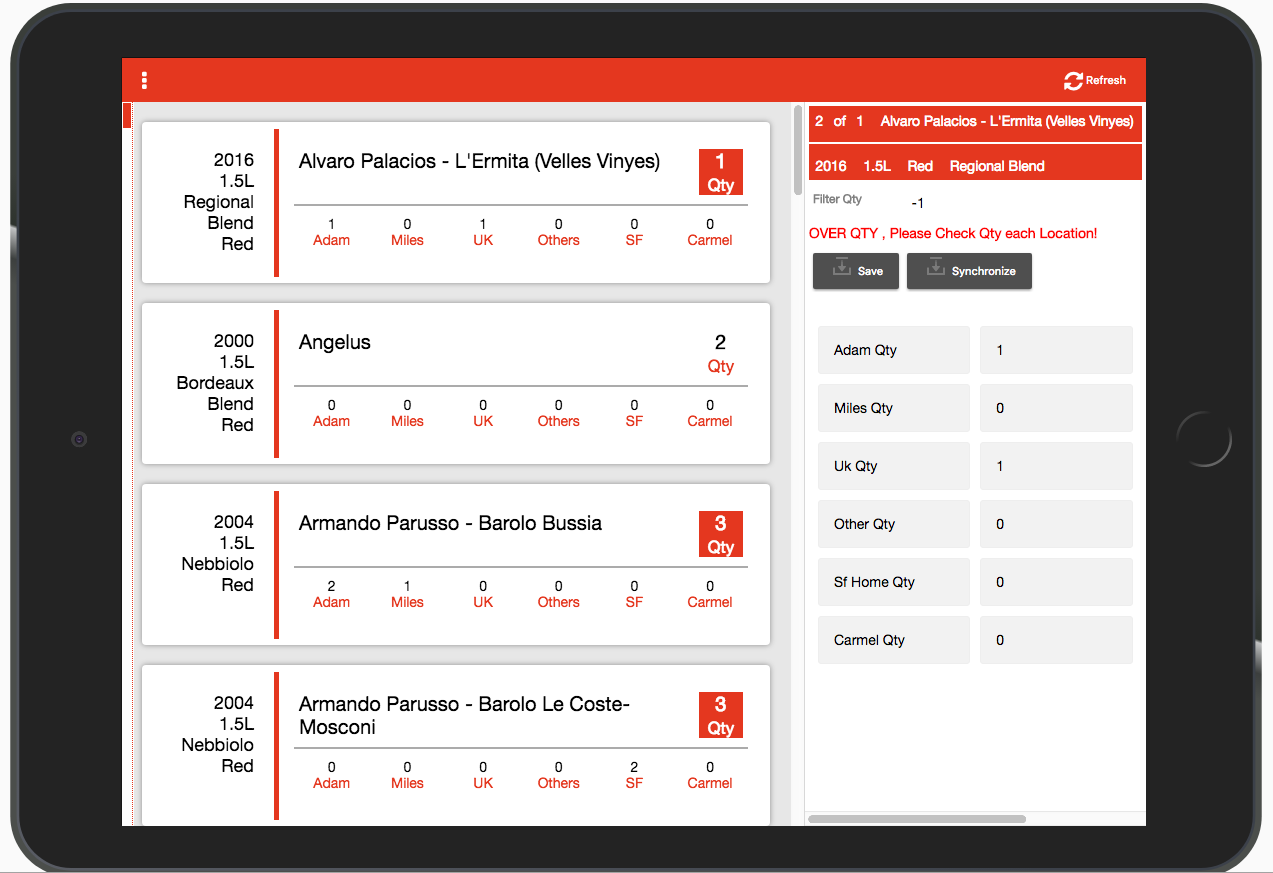Select the Miles link under Barolo Bussia
Image resolution: width=1273 pixels, height=873 pixels.
(x=407, y=602)
